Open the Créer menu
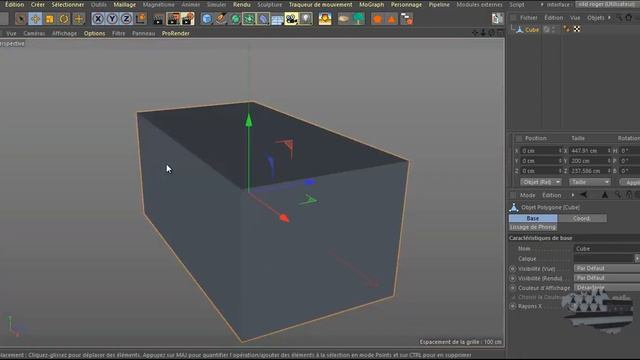 [38, 4]
